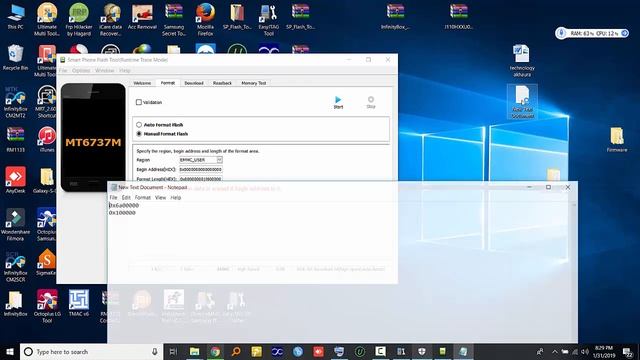Screen dimensions: 640x360
Task: Open Frp Hijacker by Hagard icon
Action: pyautogui.click(x=79, y=20)
